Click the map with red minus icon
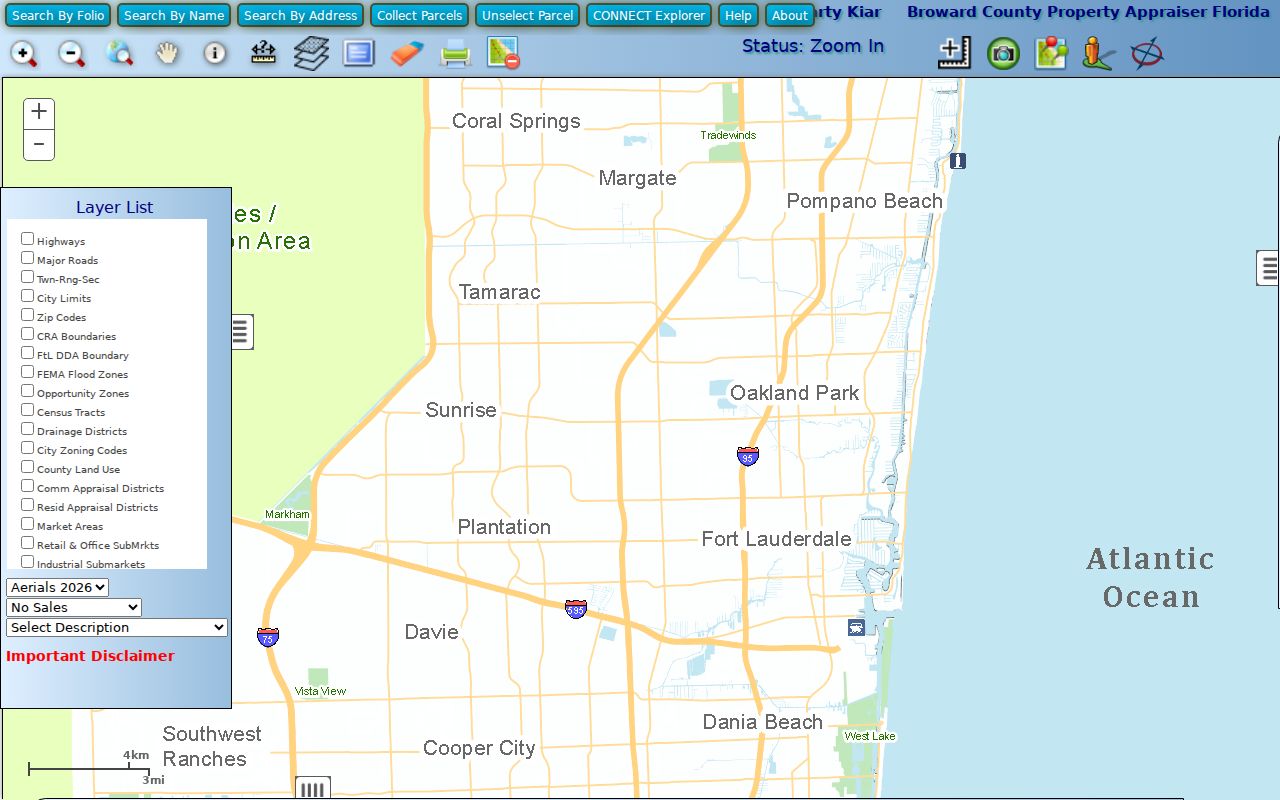This screenshot has height=800, width=1280. (x=503, y=53)
